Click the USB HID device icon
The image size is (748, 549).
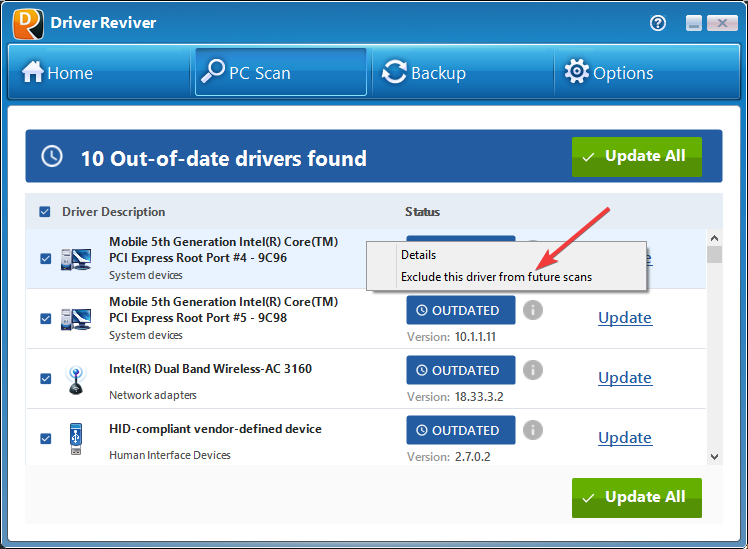coord(76,439)
